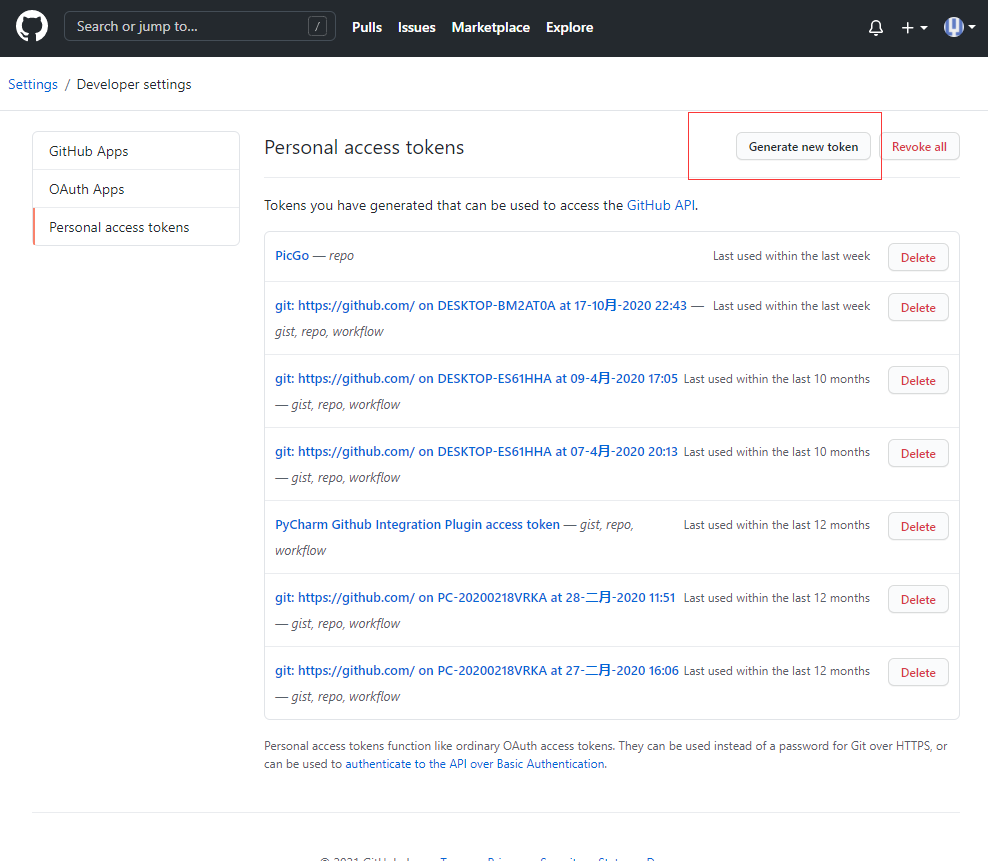
Task: Click Developer settings breadcrumb text
Action: [134, 84]
